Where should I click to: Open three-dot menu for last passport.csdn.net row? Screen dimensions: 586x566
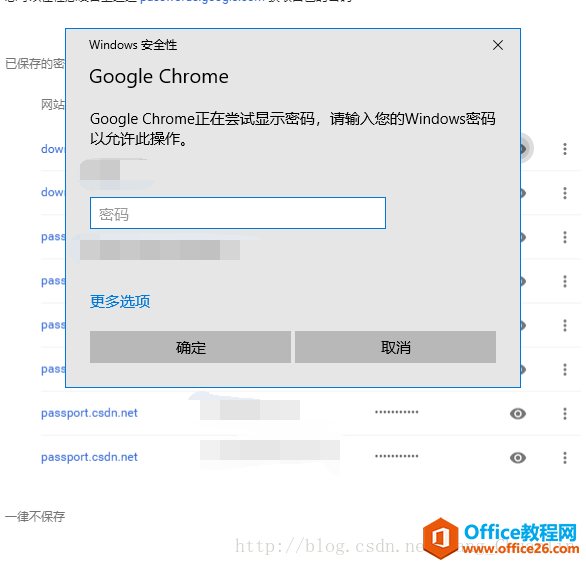[565, 458]
